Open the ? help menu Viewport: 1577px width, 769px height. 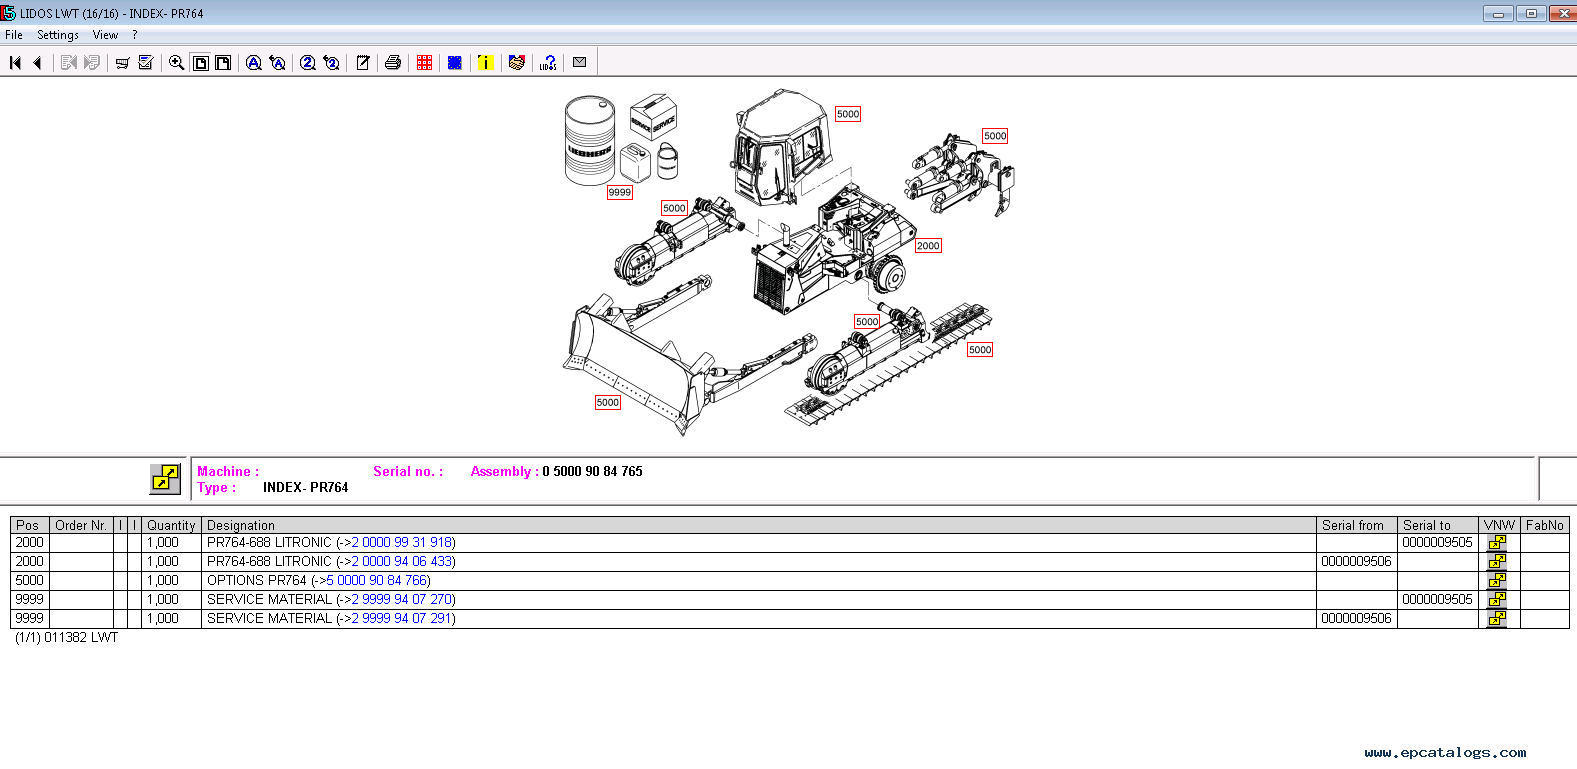point(135,35)
